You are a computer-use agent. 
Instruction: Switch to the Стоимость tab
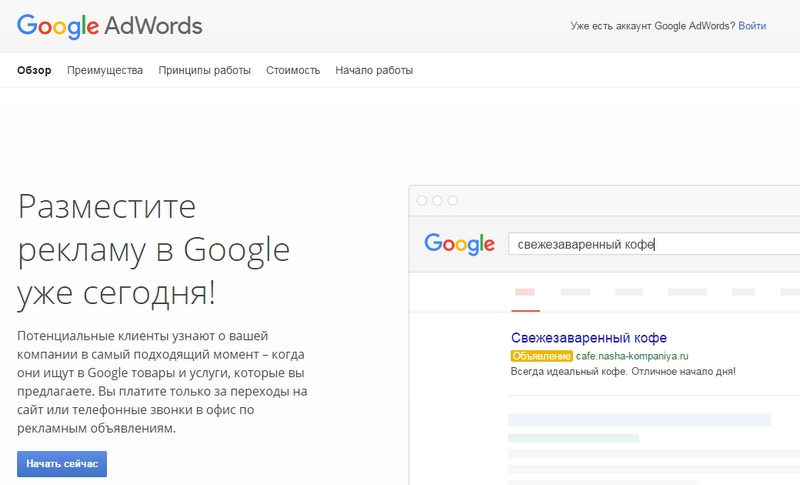pyautogui.click(x=293, y=70)
